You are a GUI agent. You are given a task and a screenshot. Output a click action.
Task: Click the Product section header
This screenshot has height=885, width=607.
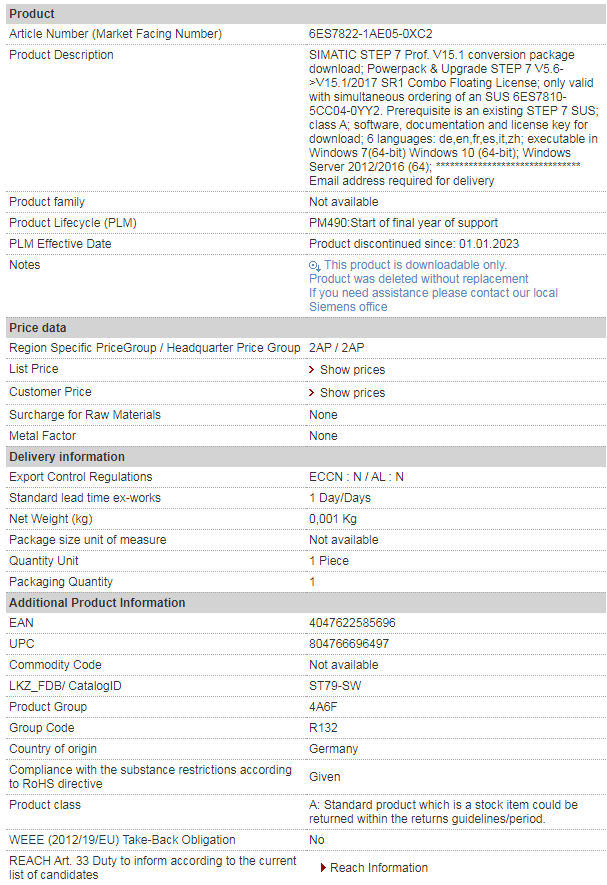pyautogui.click(x=306, y=14)
